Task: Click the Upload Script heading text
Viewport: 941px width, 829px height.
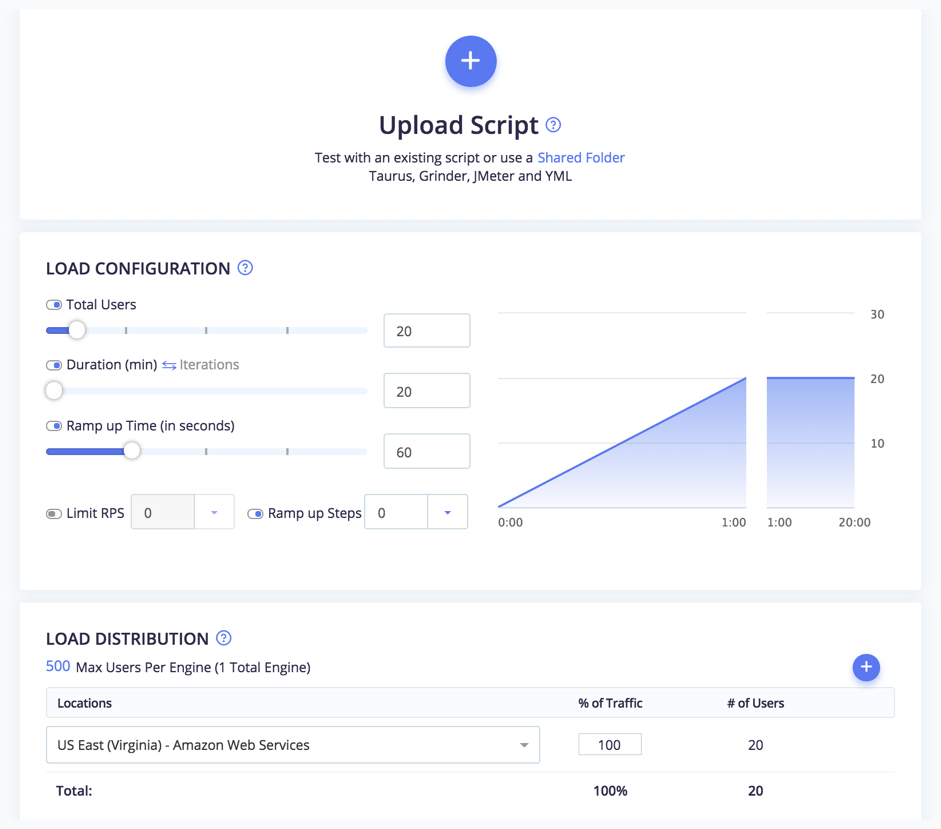Action: click(458, 125)
